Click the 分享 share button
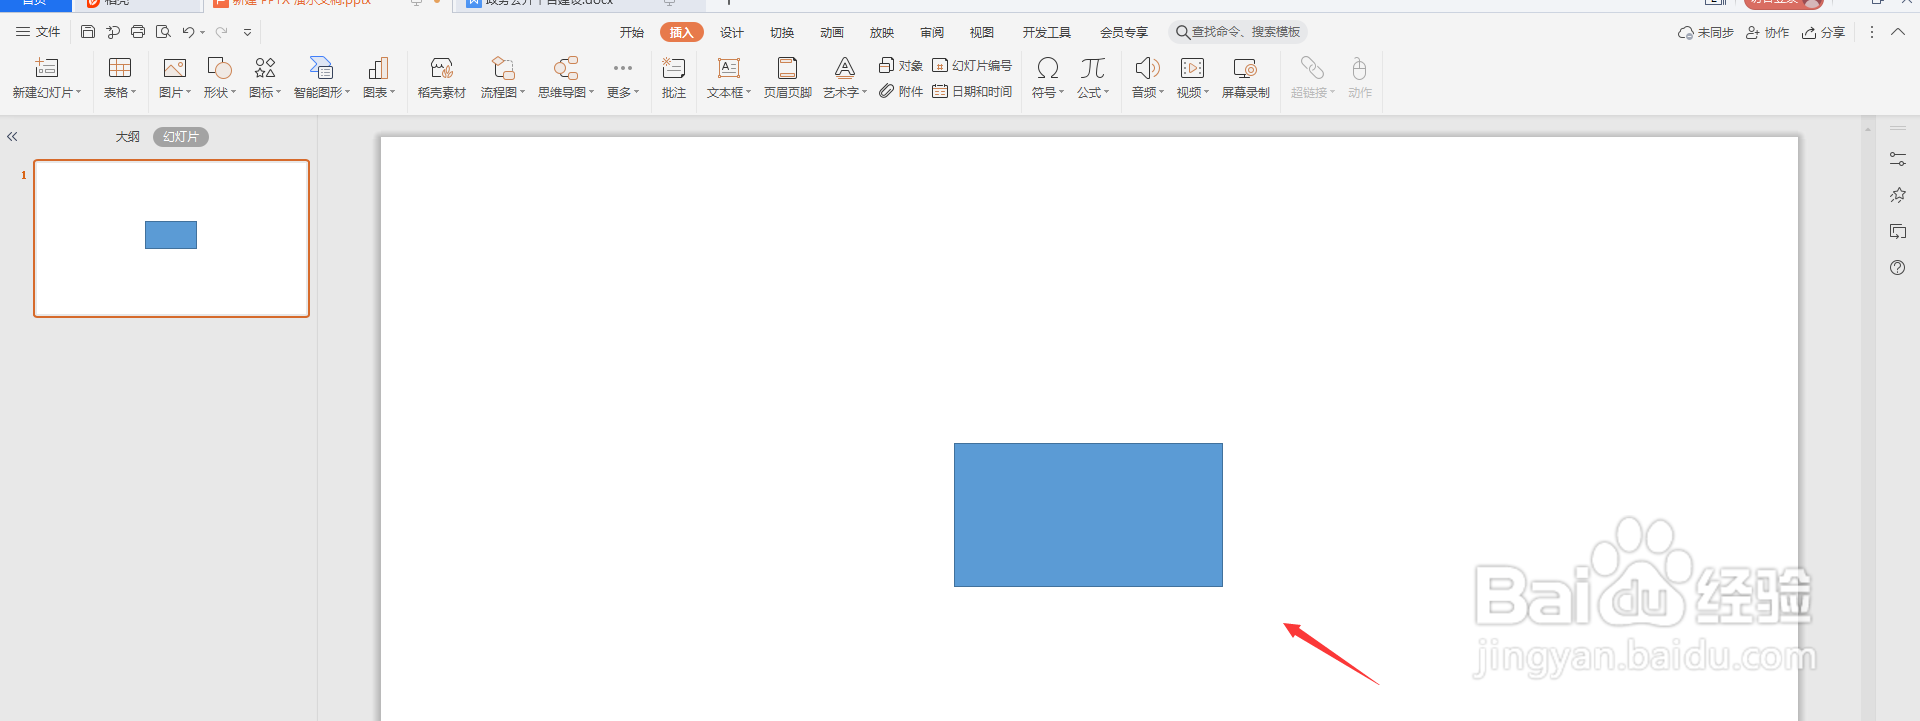This screenshot has height=721, width=1920. (x=1823, y=32)
